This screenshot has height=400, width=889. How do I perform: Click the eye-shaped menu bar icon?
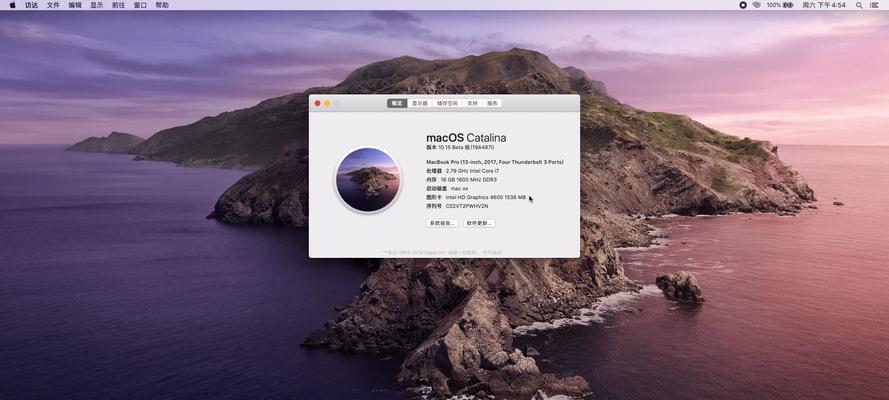756,5
